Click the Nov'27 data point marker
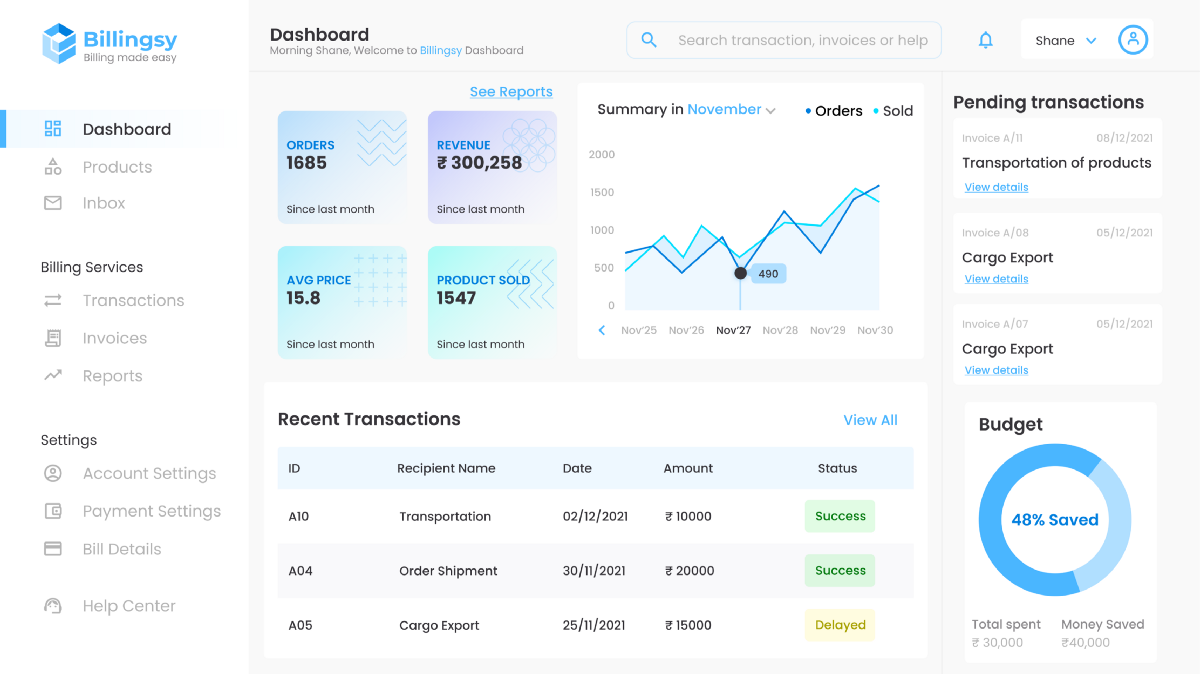1200x674 pixels. point(740,273)
